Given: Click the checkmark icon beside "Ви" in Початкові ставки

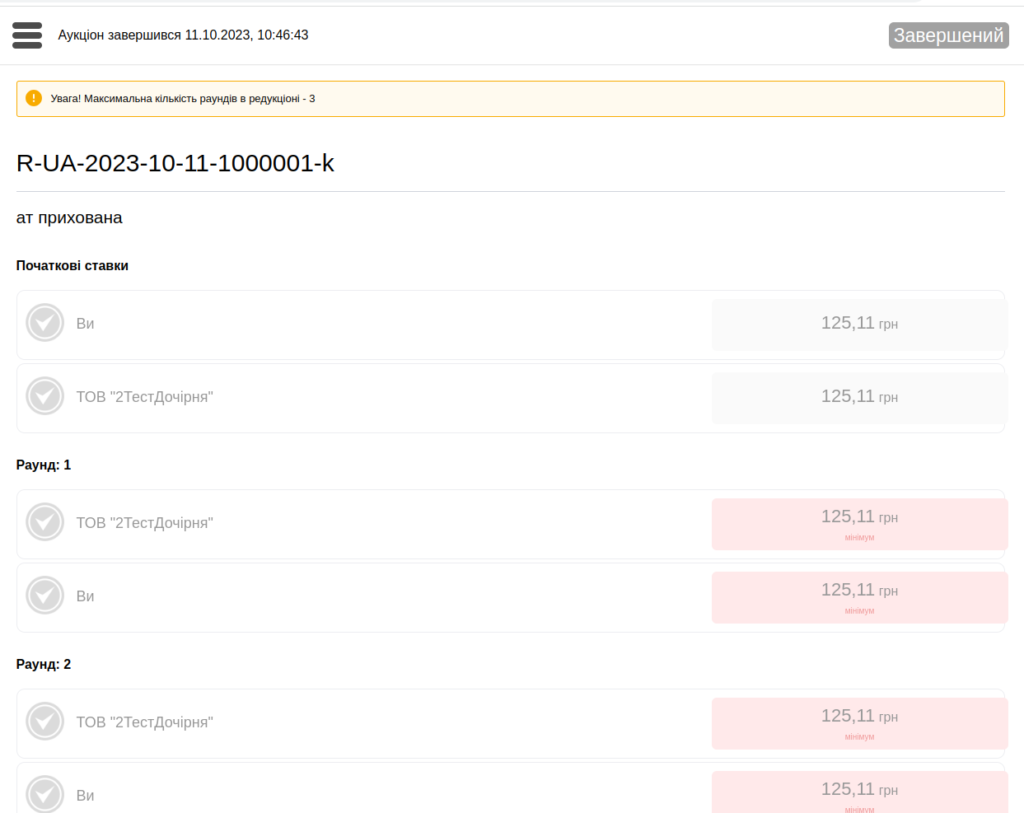Looking at the screenshot, I should pos(45,323).
